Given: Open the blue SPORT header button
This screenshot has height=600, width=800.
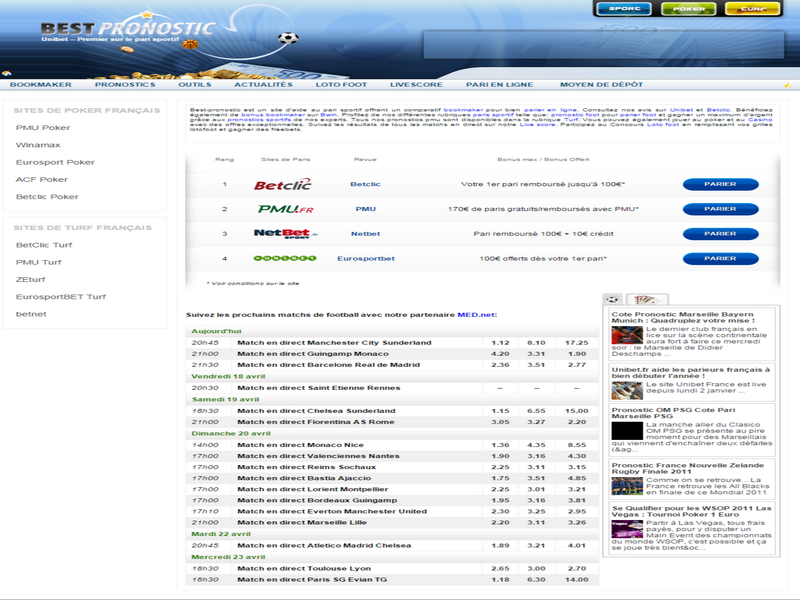Looking at the screenshot, I should tap(624, 9).
